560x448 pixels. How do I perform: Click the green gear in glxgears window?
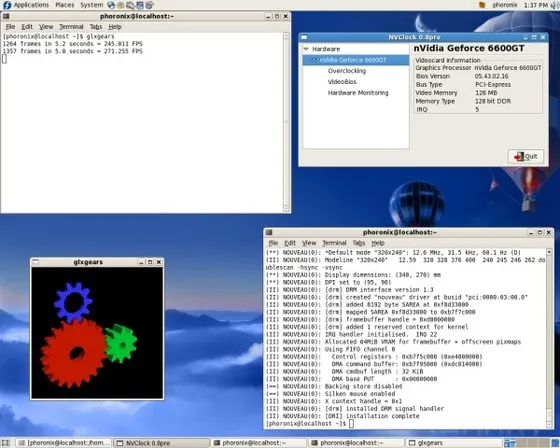121,344
